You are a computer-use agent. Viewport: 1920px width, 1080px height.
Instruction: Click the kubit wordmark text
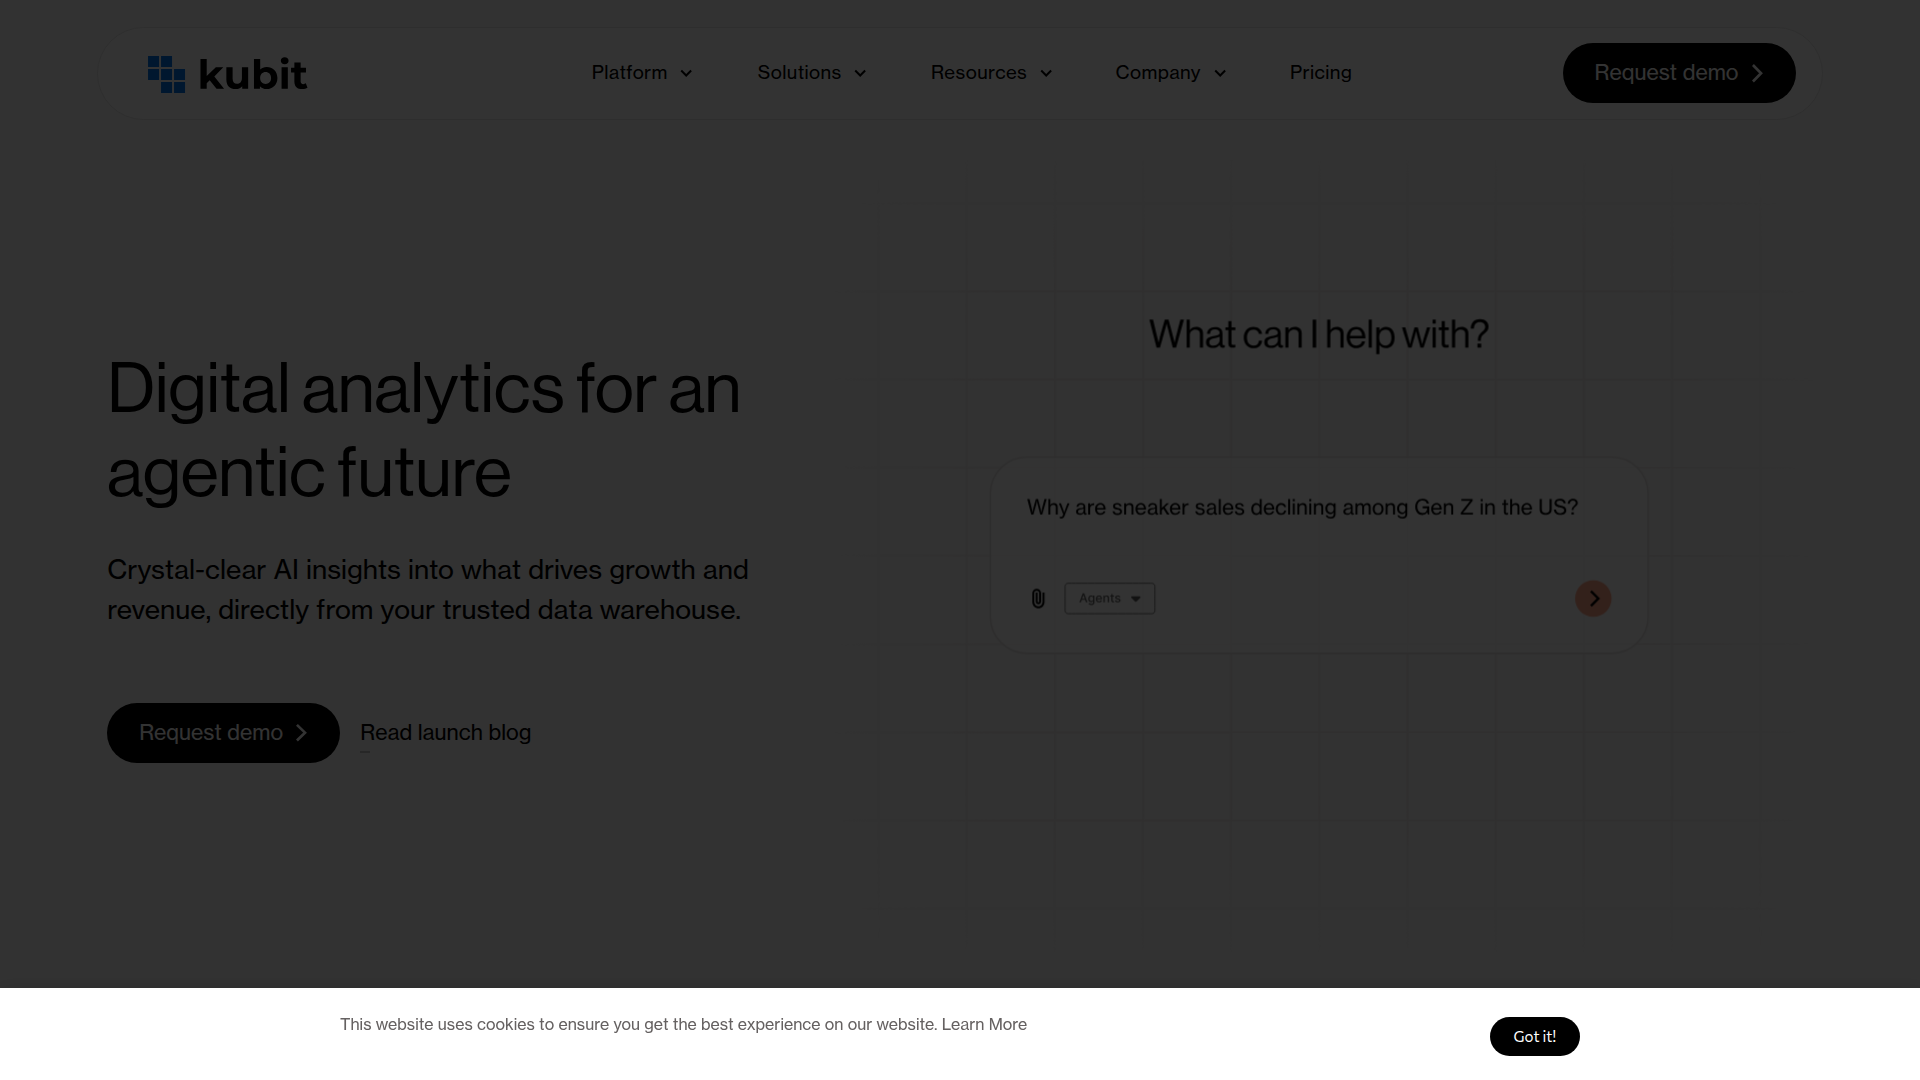253,74
